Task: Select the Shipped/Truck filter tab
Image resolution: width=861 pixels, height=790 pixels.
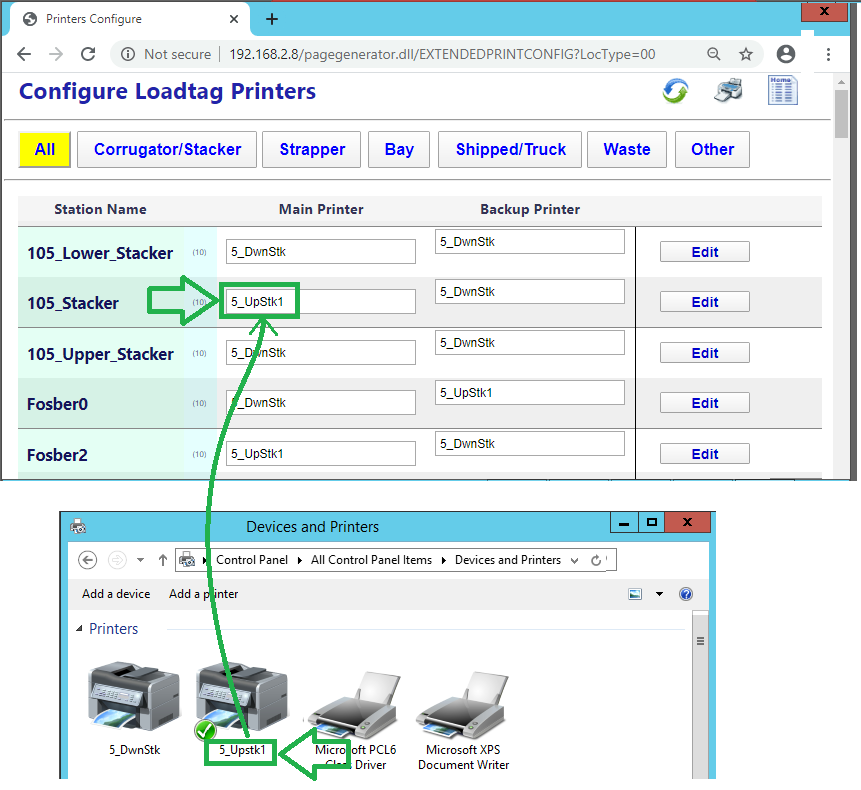Action: [x=510, y=150]
